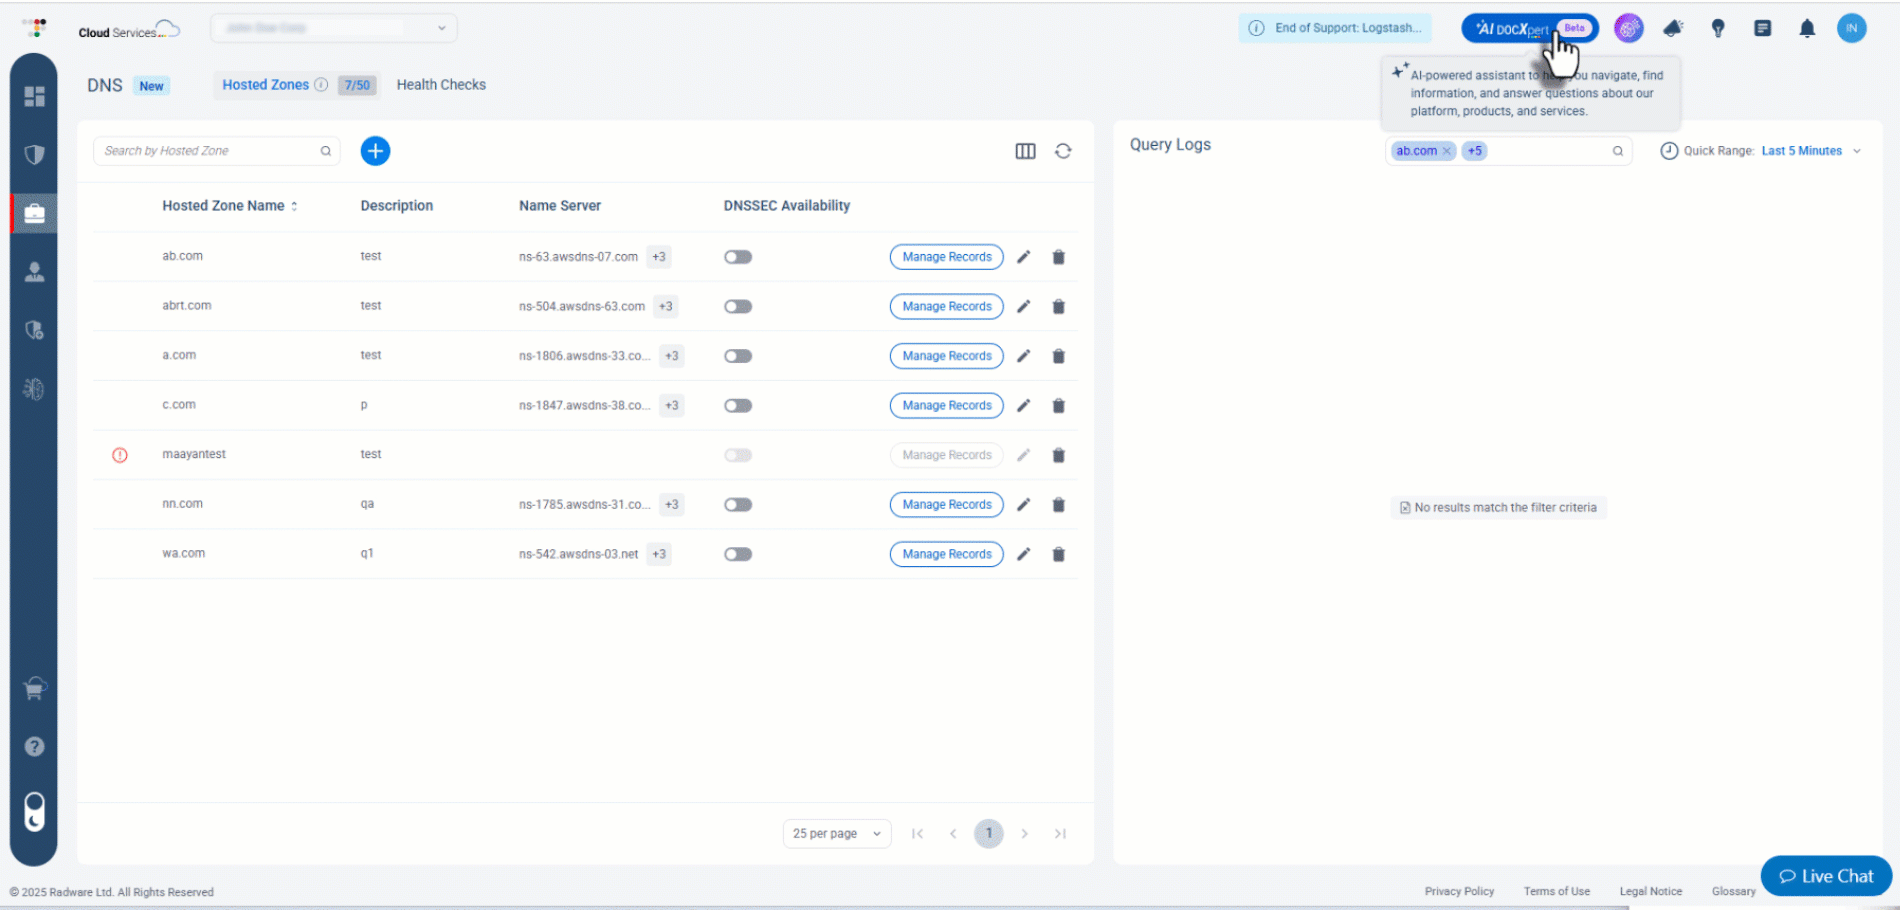The width and height of the screenshot is (1900, 910).
Task: Open the column chooser icon
Action: click(1025, 151)
